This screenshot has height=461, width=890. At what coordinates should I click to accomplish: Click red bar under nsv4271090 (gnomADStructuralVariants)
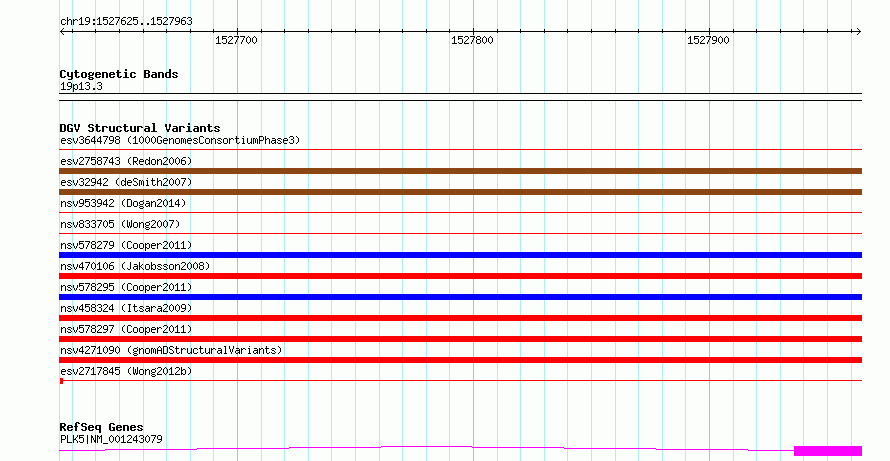[460, 360]
